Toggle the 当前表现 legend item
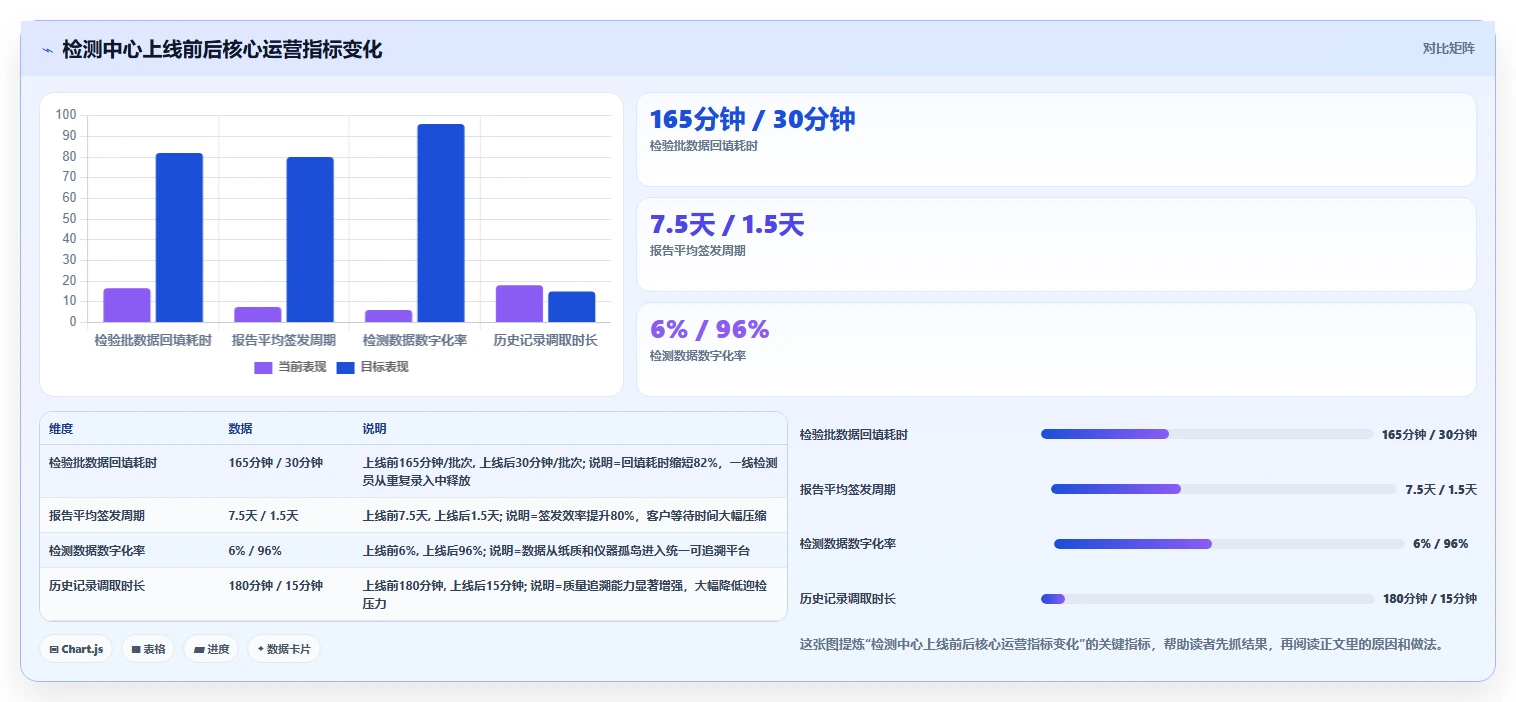 pyautogui.click(x=290, y=367)
